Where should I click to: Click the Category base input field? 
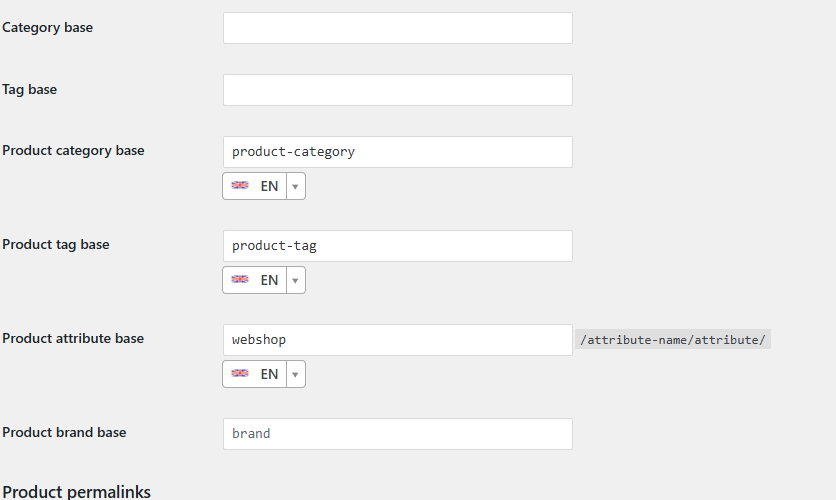click(x=398, y=28)
